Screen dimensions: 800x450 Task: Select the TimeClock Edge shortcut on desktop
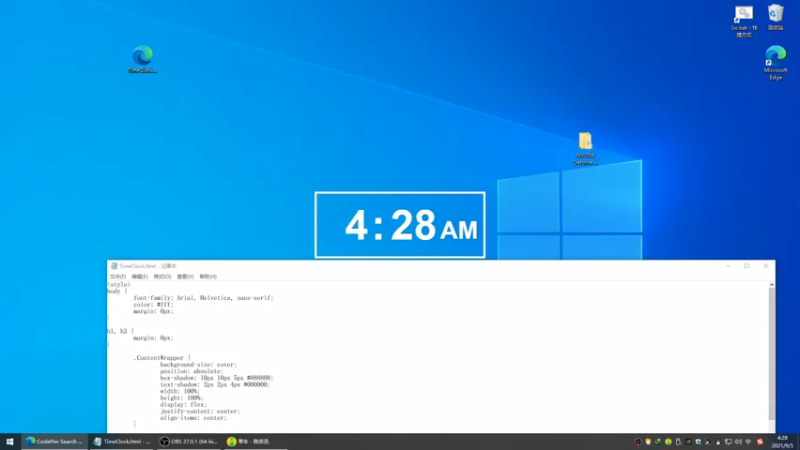click(x=142, y=59)
